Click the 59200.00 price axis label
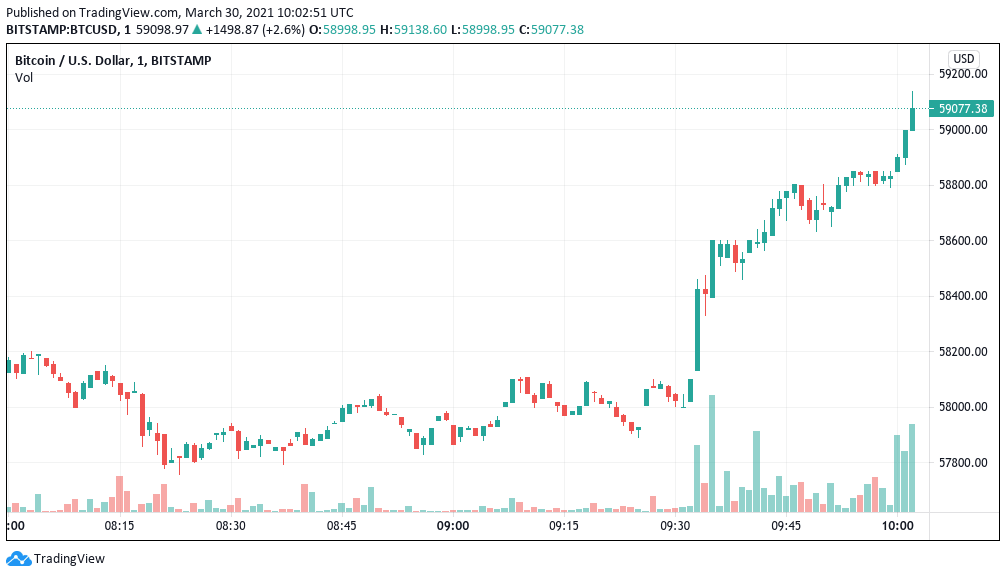The image size is (1006, 577). point(962,74)
